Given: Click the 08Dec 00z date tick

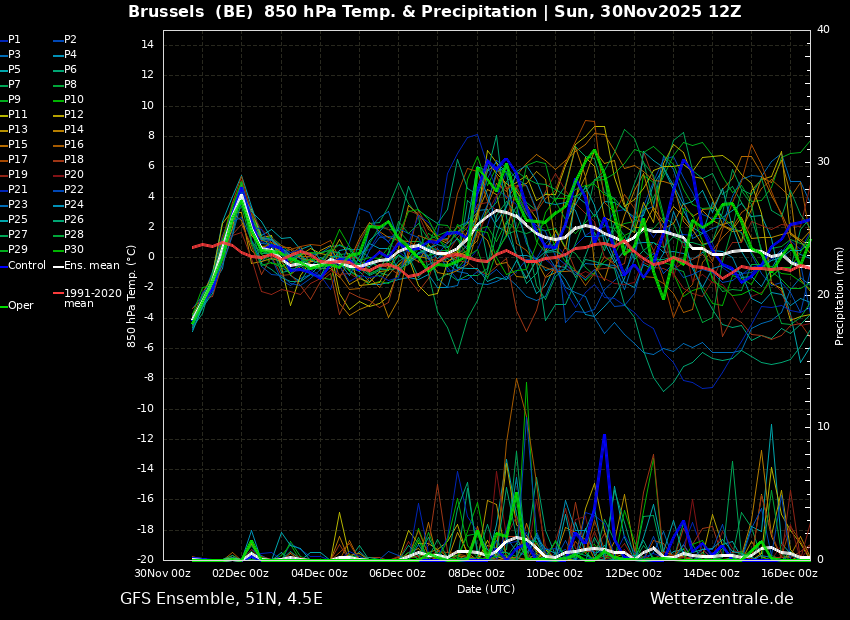Looking at the screenshot, I should pyautogui.click(x=476, y=573).
